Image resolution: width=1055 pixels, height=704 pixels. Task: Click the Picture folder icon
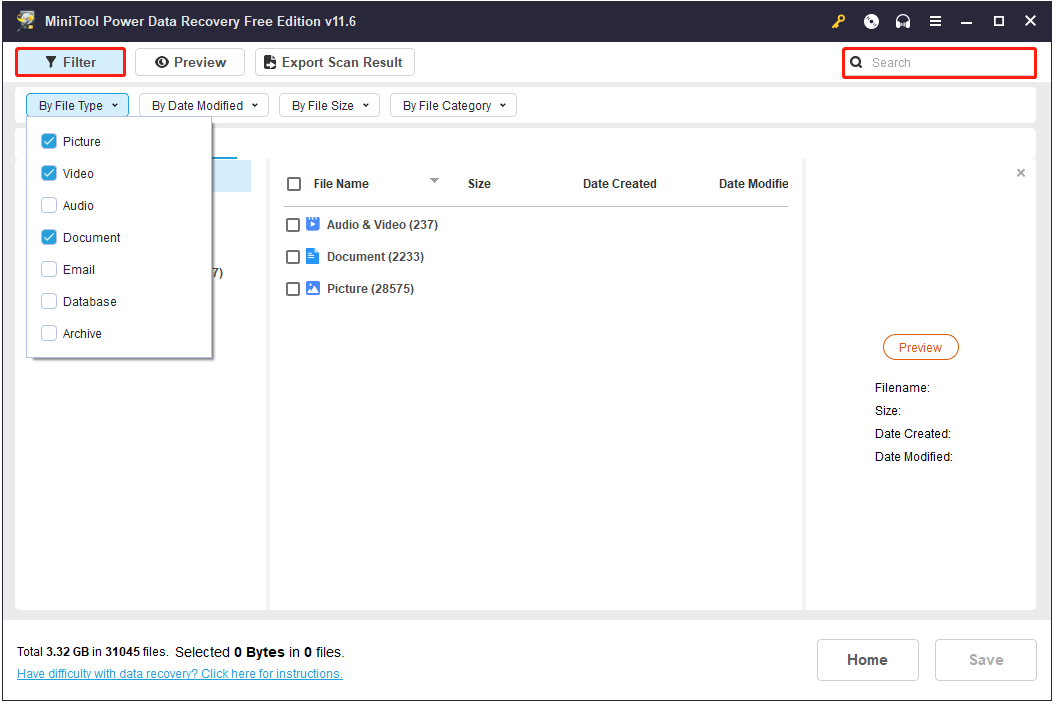coord(313,288)
